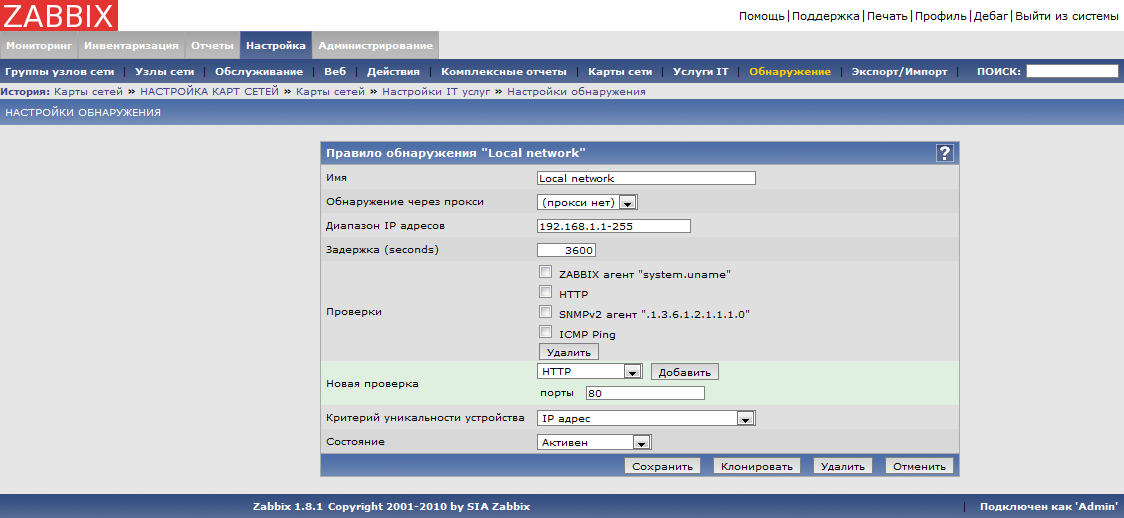Viewport: 1124px width, 518px height.
Task: Open Настройки IT услуг history link
Action: point(437,92)
